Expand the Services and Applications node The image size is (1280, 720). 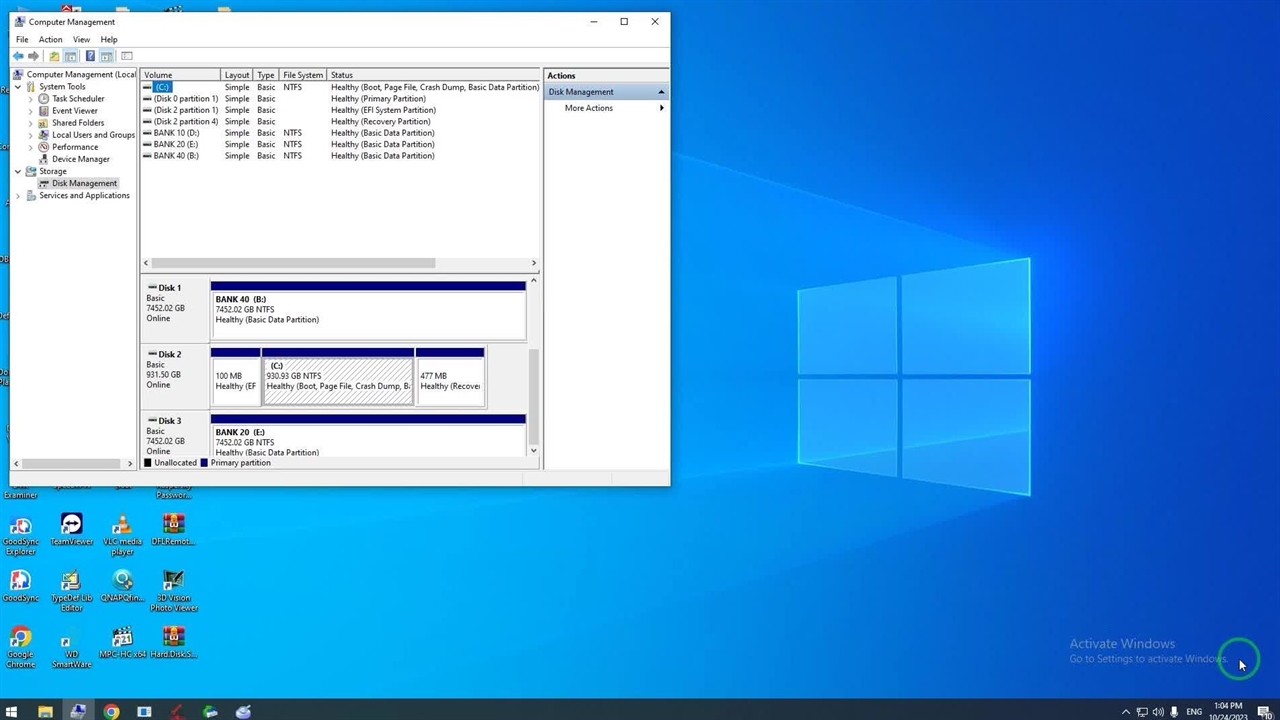18,196
